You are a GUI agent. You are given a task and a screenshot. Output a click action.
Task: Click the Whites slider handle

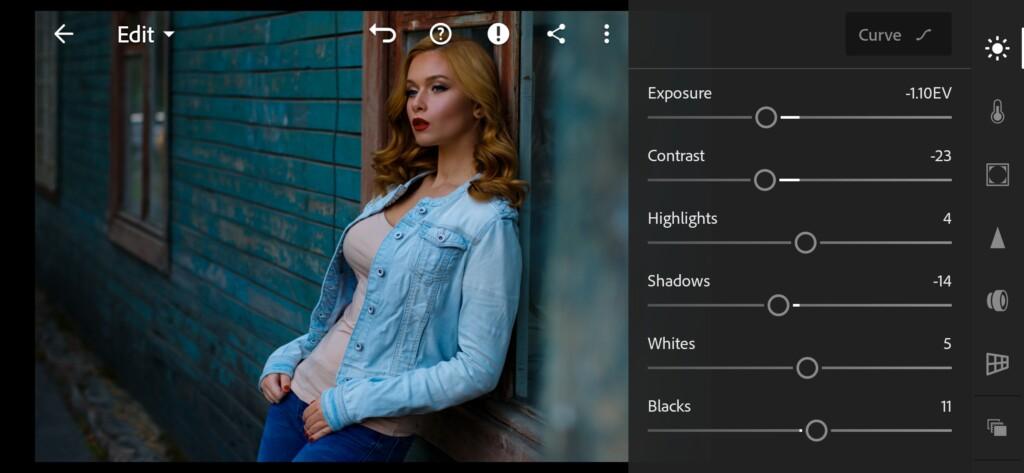[807, 368]
